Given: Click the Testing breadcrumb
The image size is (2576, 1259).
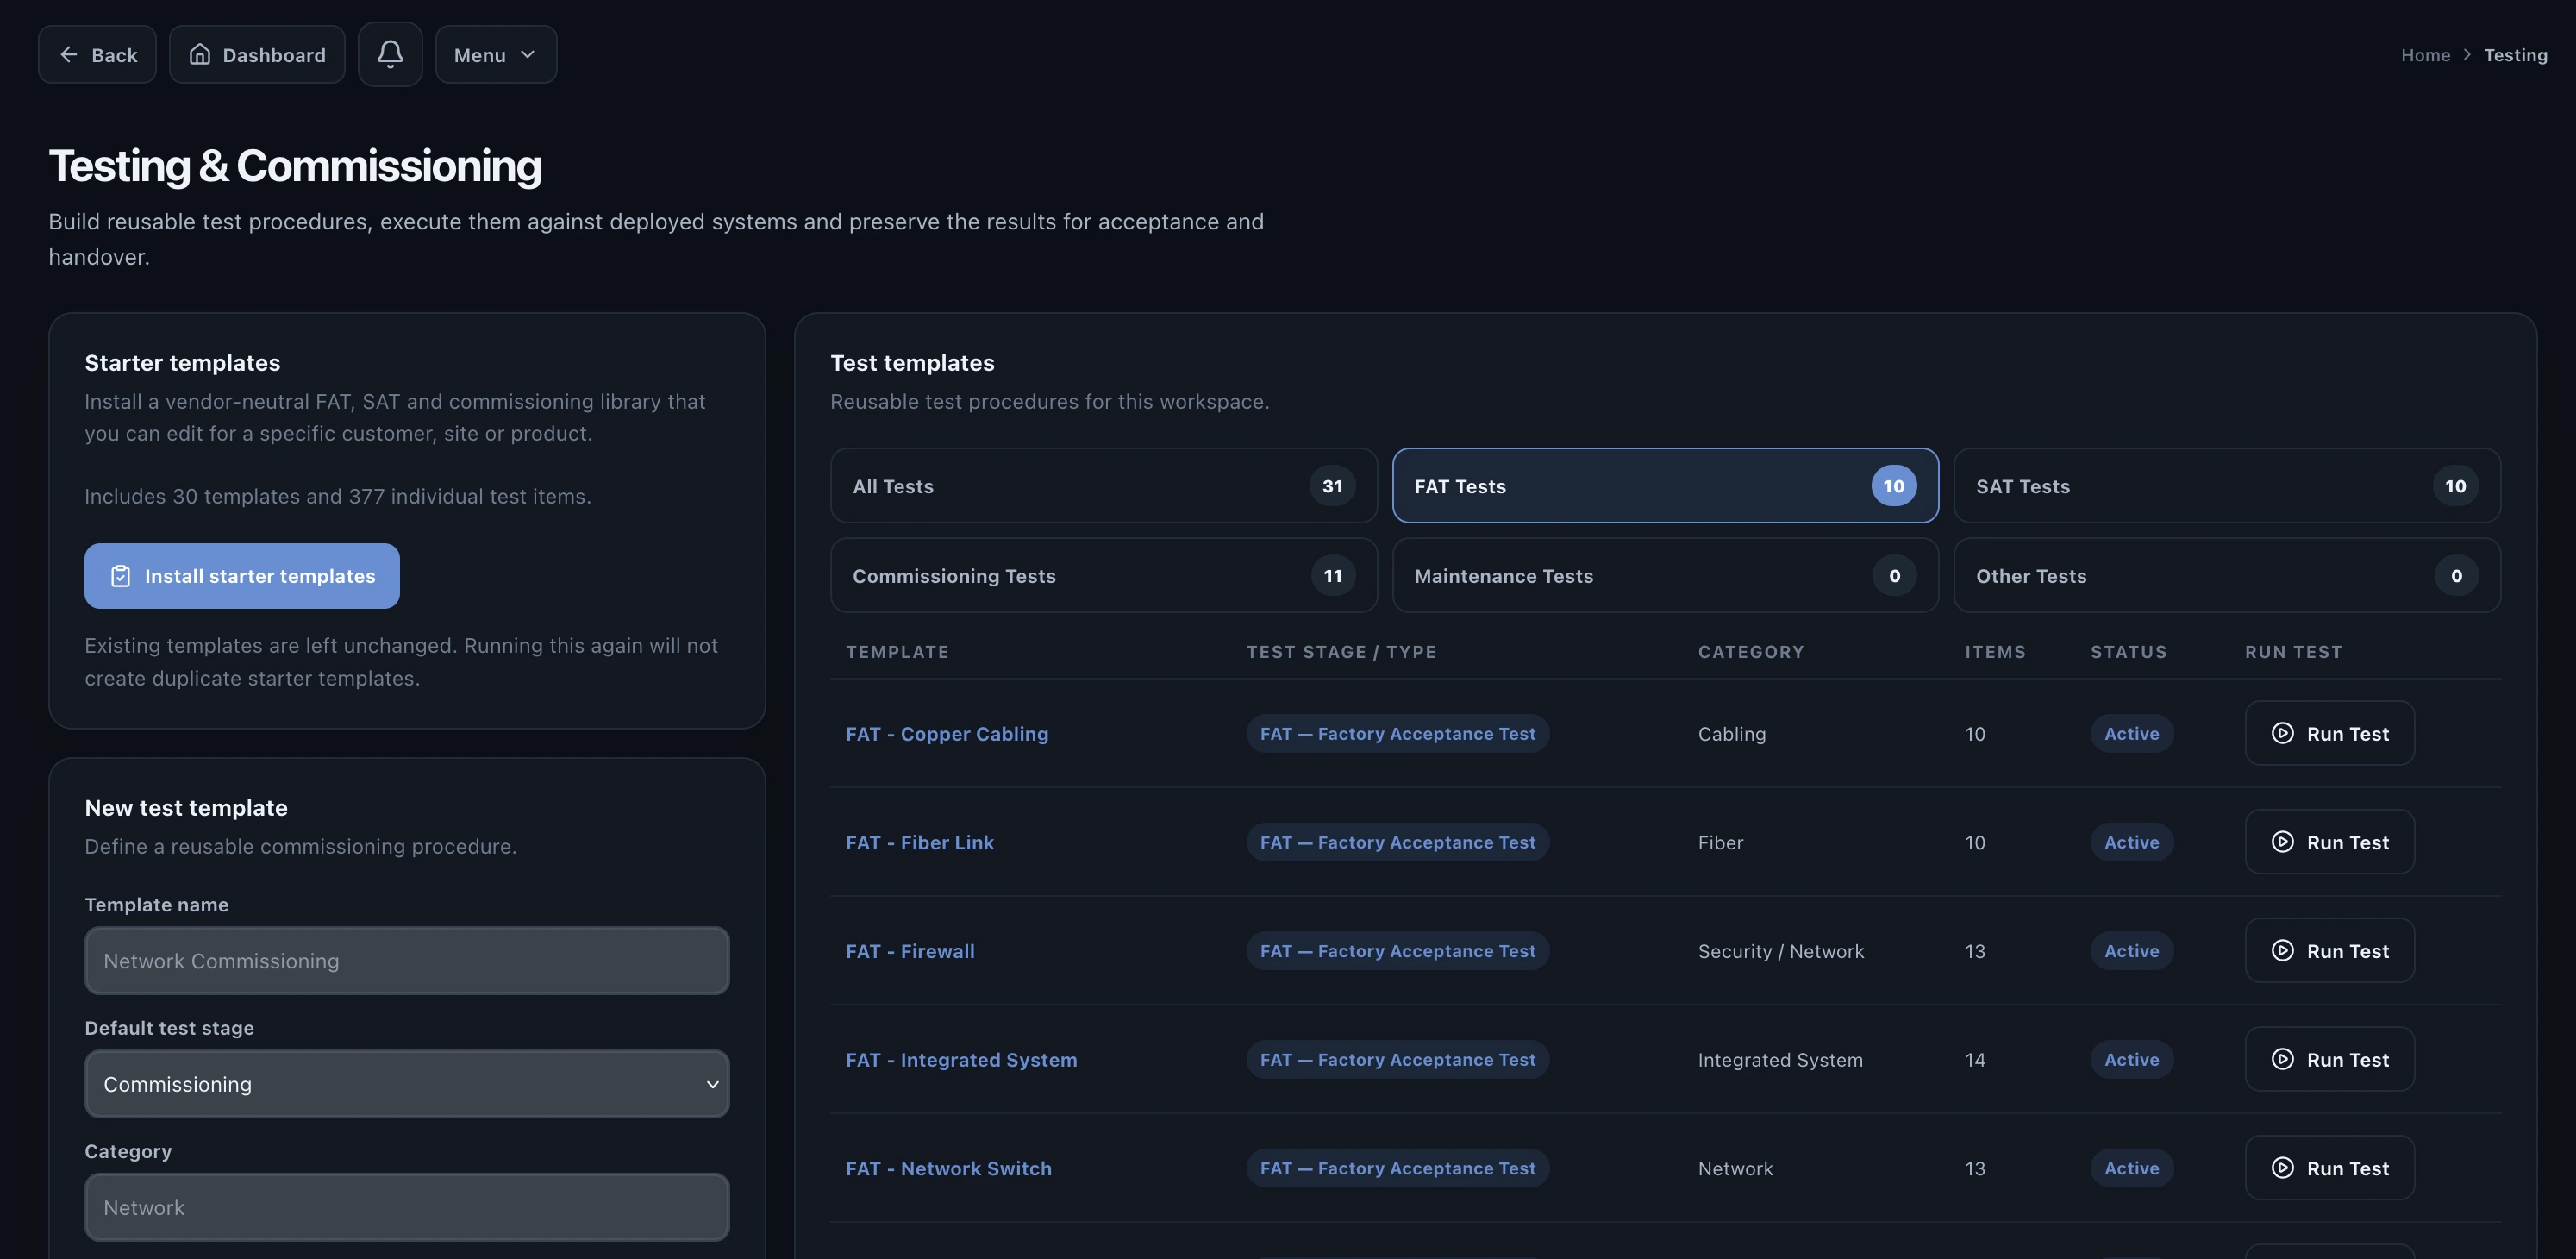Looking at the screenshot, I should coord(2515,55).
